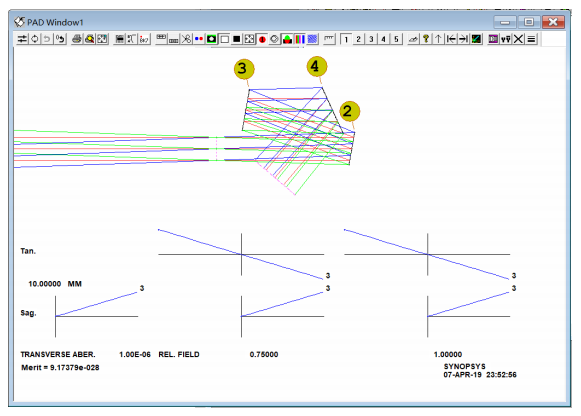The height and width of the screenshot is (416, 581).
Task: Select the magnifier zoom tool icon
Action: tap(90, 39)
